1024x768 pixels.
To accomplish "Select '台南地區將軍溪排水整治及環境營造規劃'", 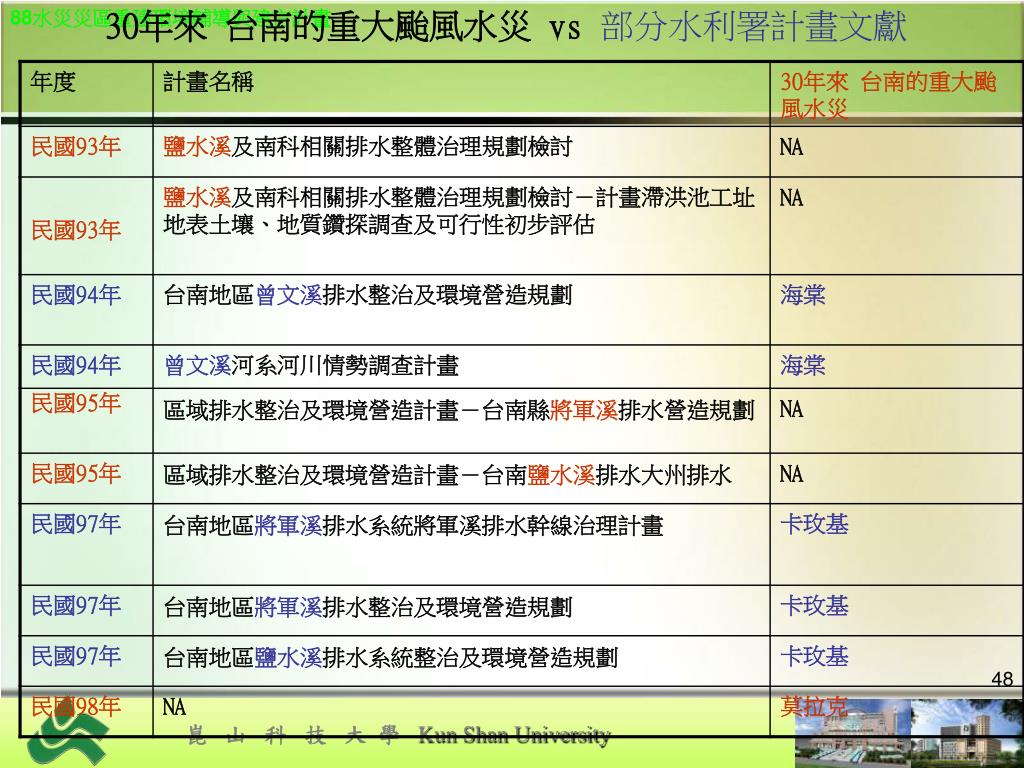I will point(368,607).
